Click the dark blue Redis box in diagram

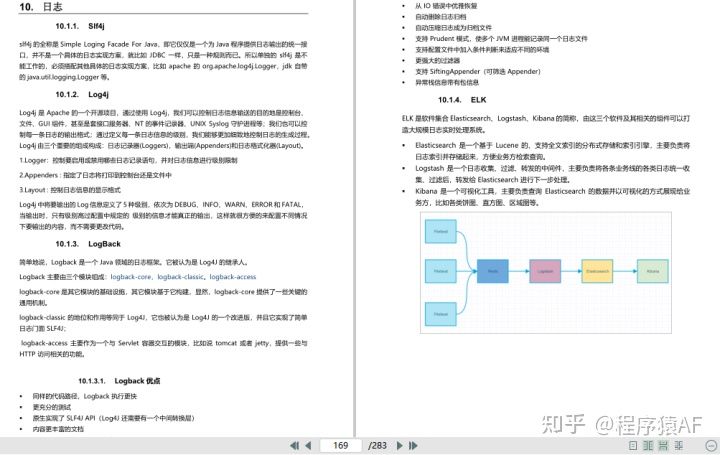tap(493, 271)
